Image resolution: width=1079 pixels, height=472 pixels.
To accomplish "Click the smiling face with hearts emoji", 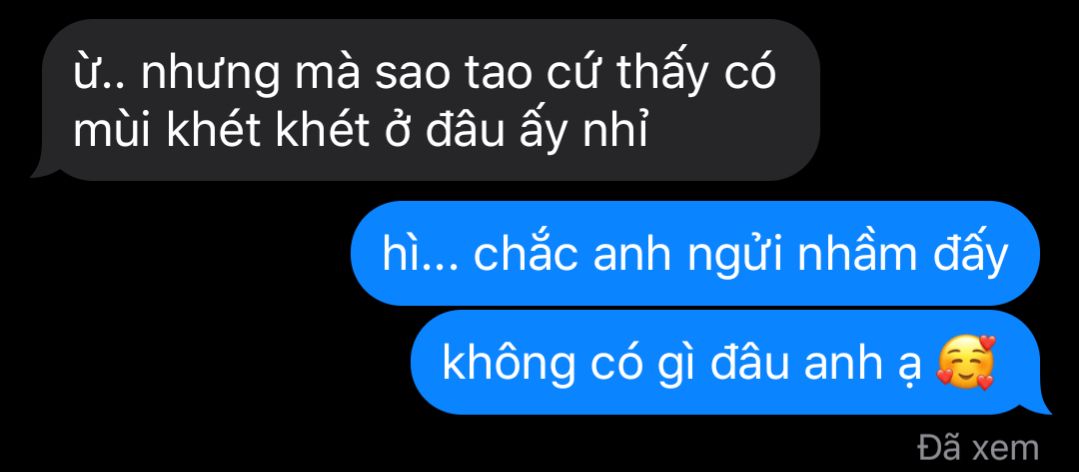I will point(967,363).
